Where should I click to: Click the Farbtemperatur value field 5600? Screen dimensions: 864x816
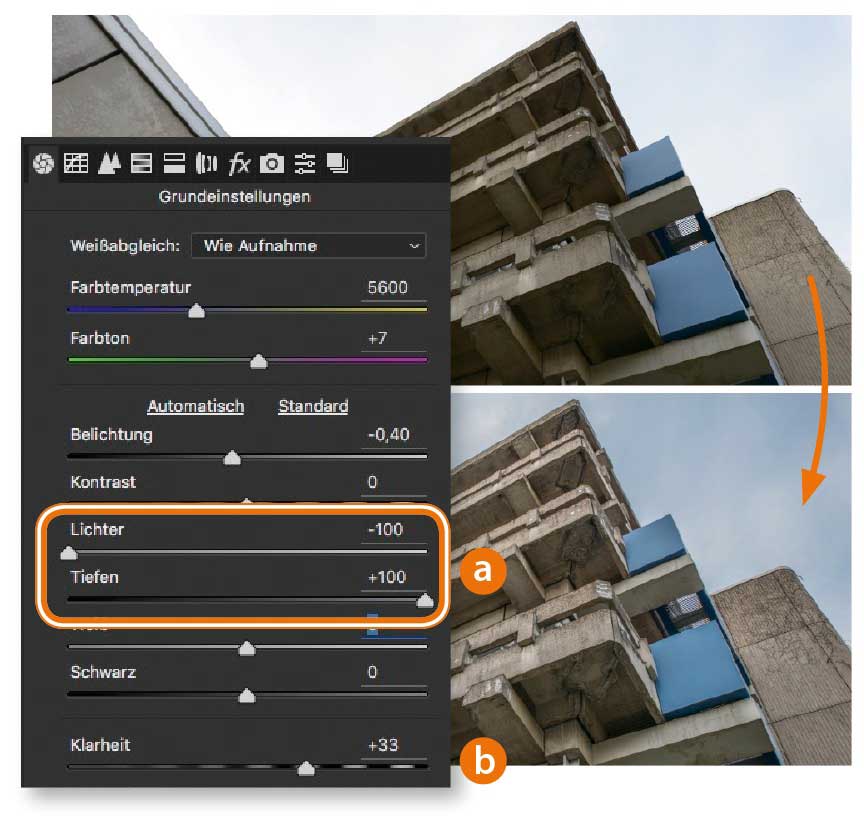pos(393,288)
